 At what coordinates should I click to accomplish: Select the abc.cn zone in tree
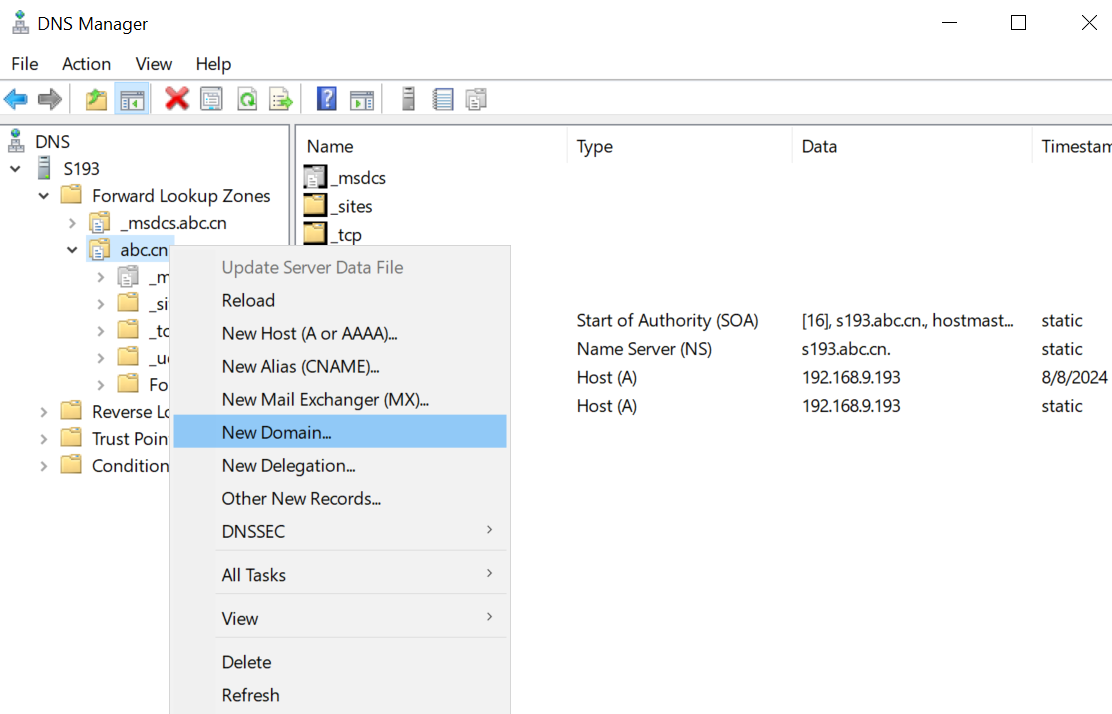click(144, 249)
